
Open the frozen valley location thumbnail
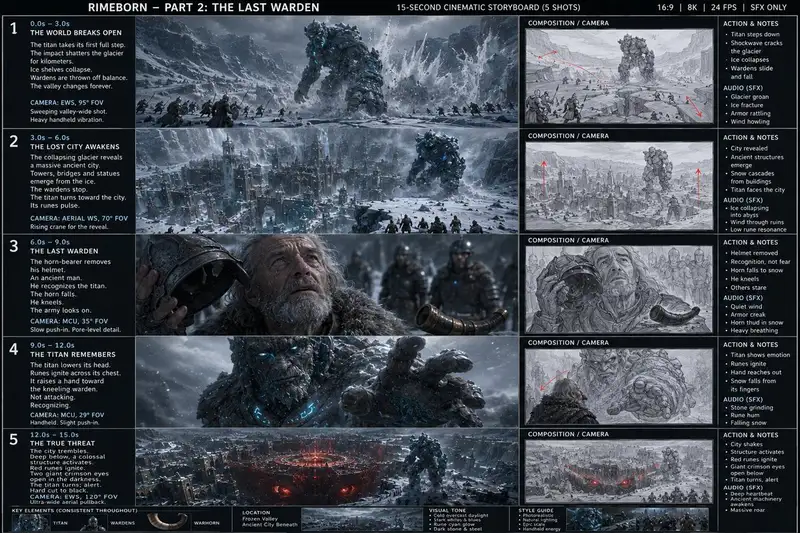(364, 520)
